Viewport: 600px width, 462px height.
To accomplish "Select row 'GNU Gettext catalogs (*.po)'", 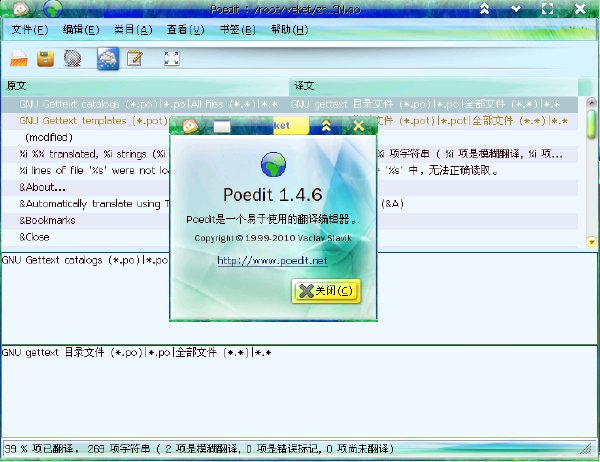I will click(290, 104).
